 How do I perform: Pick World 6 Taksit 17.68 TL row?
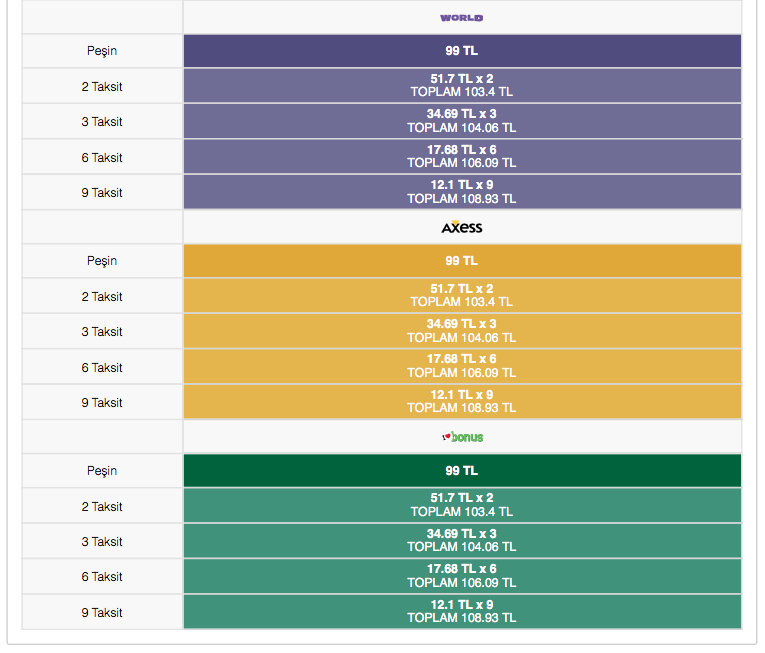click(462, 156)
